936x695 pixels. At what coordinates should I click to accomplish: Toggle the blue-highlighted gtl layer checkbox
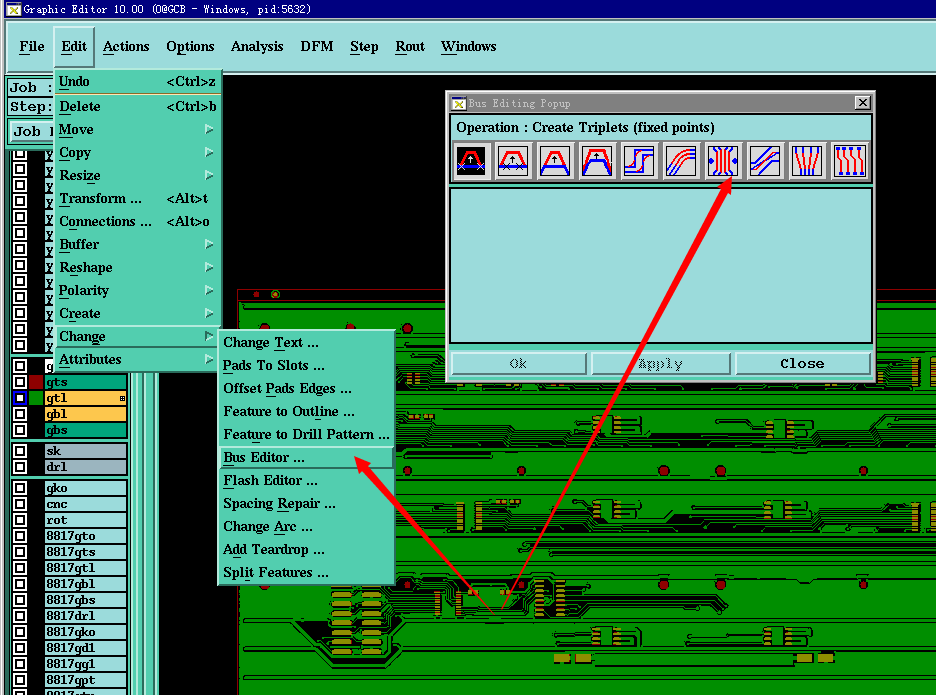[20, 398]
